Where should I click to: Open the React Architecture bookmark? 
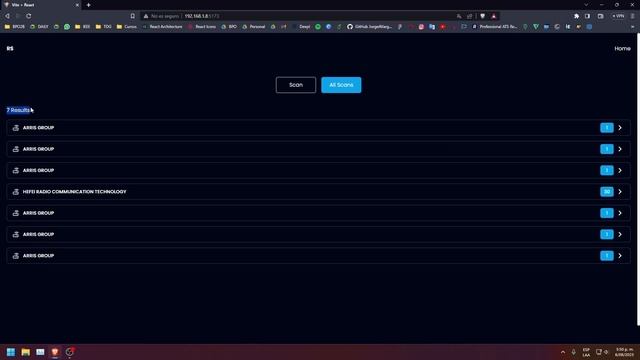[163, 27]
